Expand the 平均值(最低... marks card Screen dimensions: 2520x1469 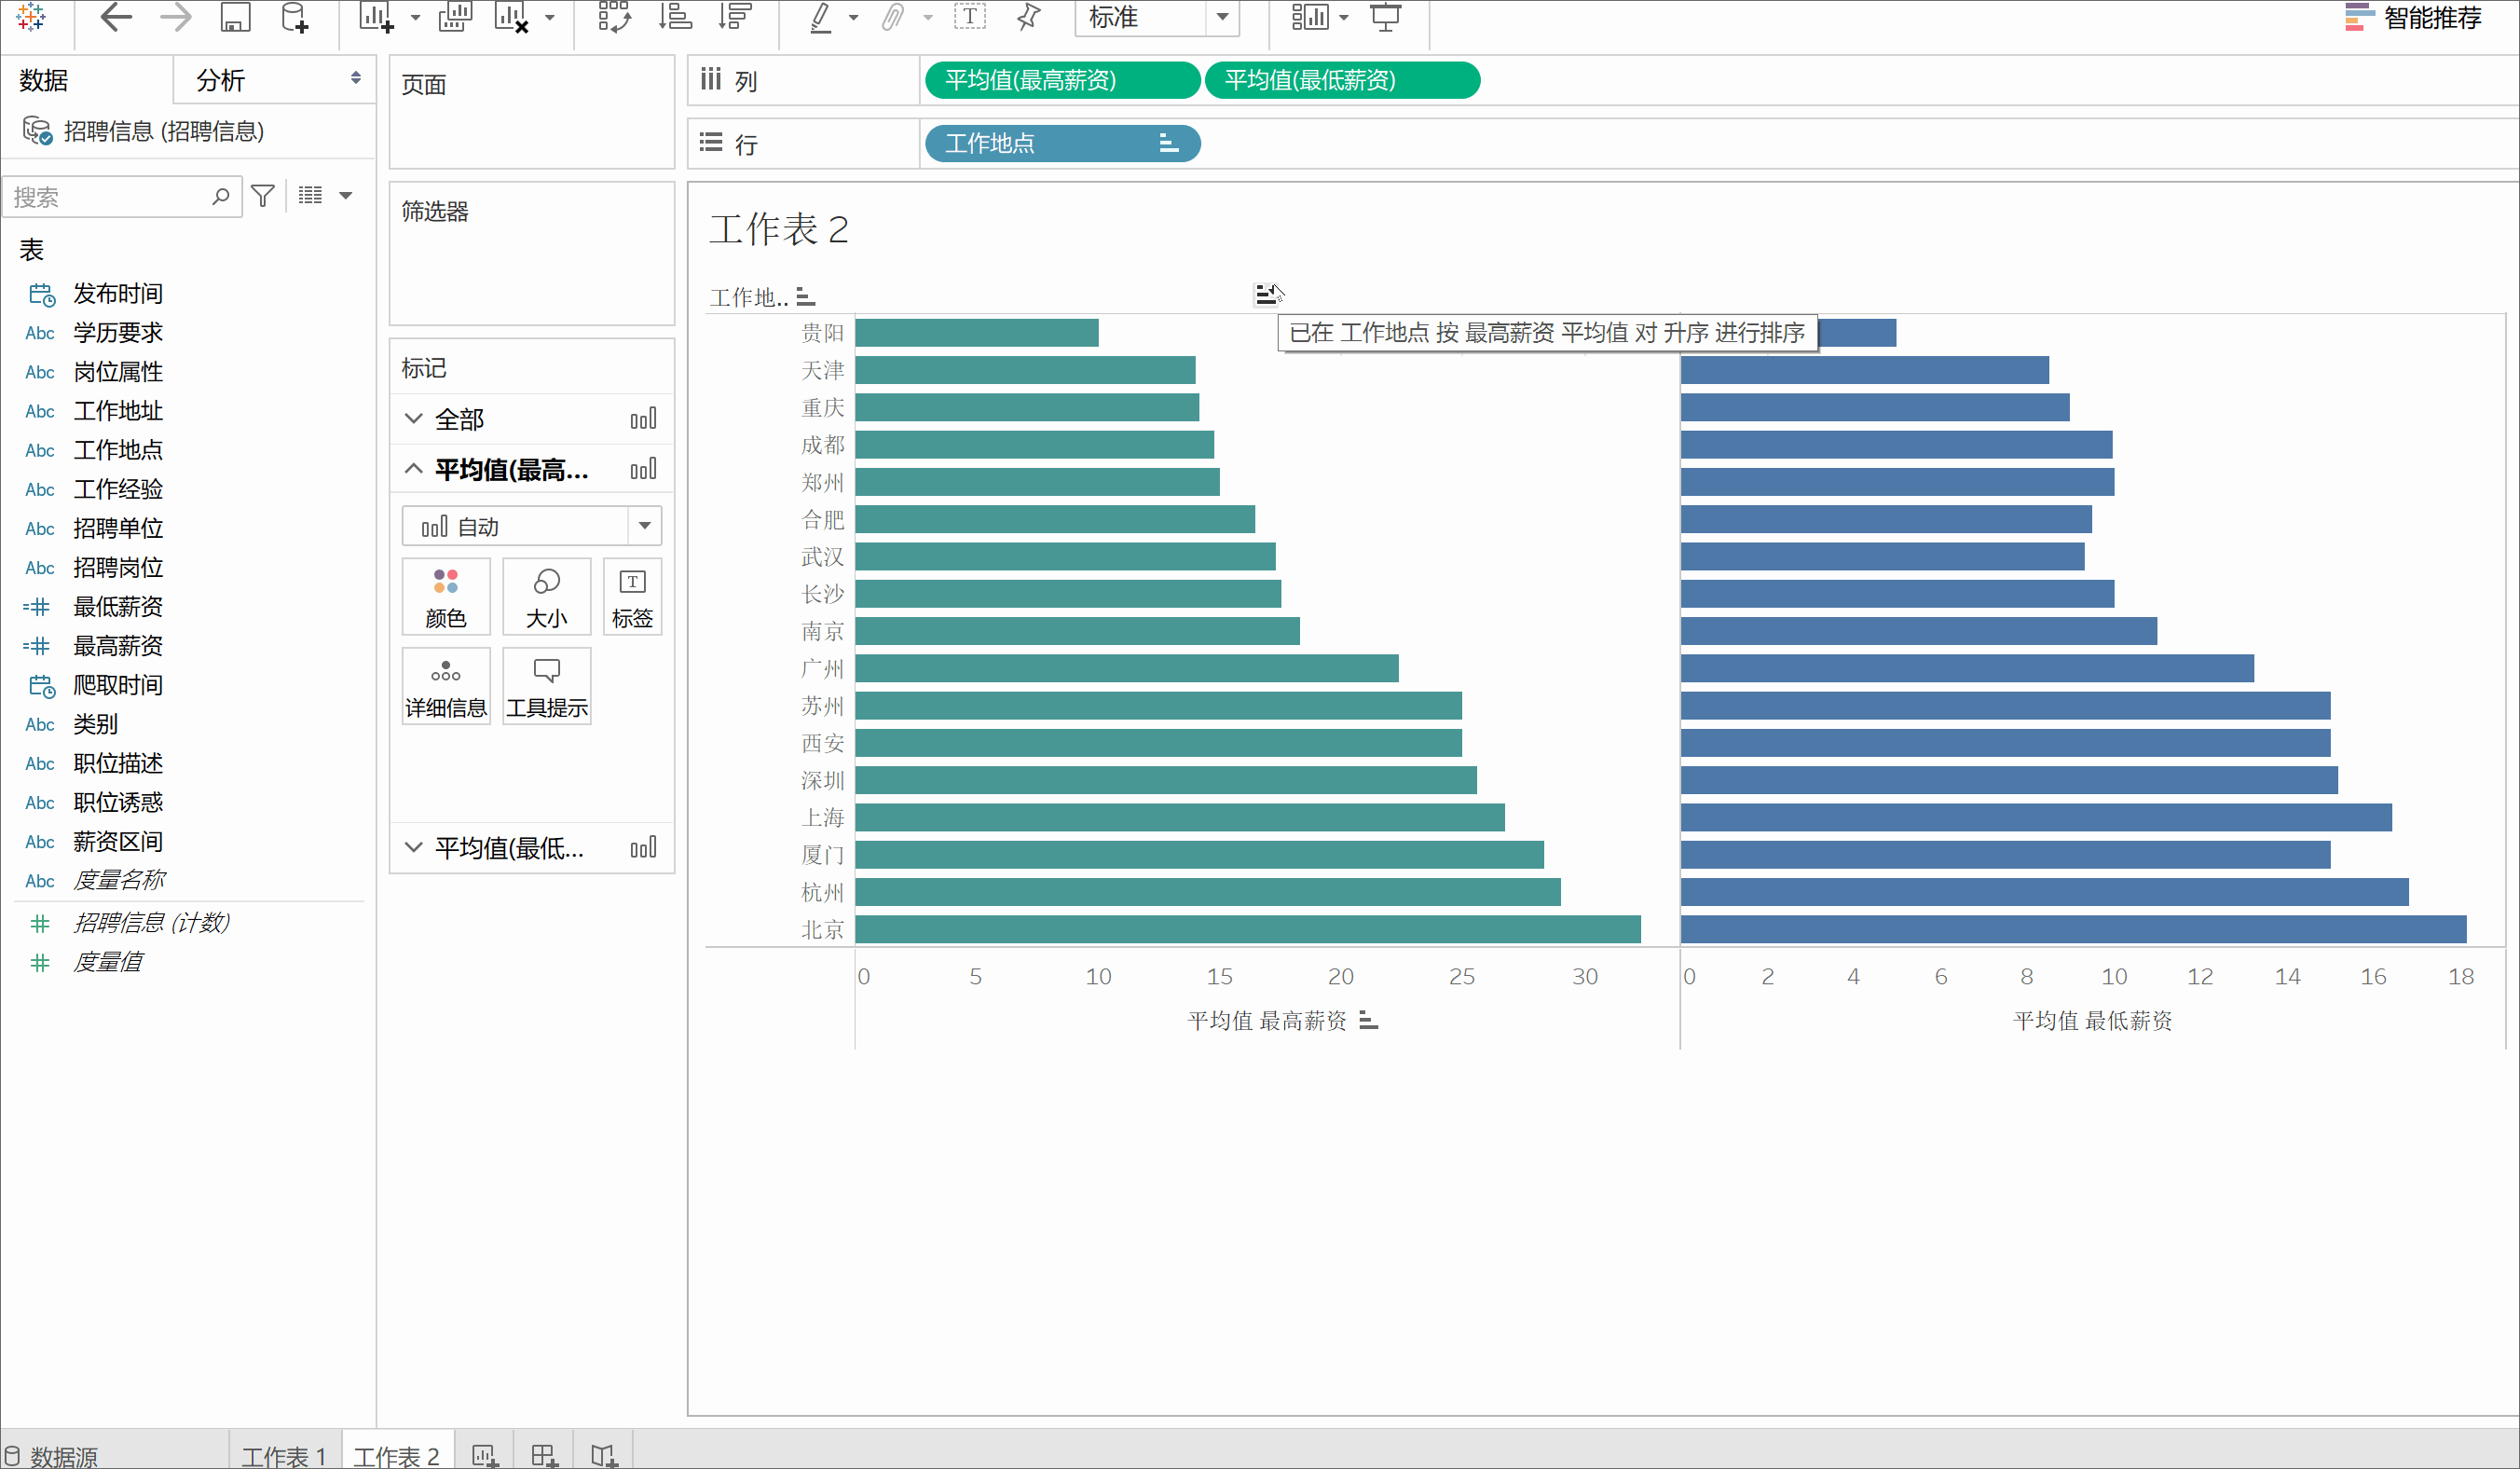(413, 848)
